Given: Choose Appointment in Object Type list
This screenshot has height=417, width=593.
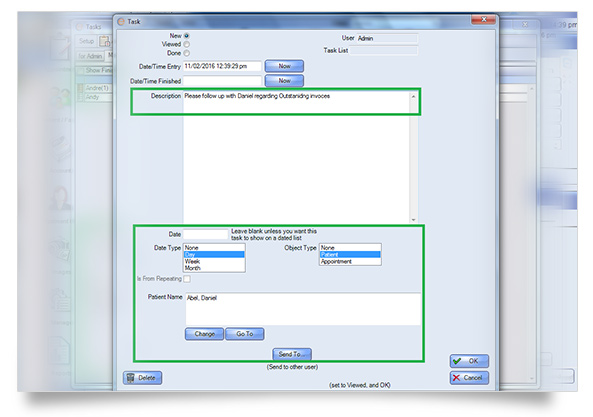Looking at the screenshot, I should tap(350, 261).
